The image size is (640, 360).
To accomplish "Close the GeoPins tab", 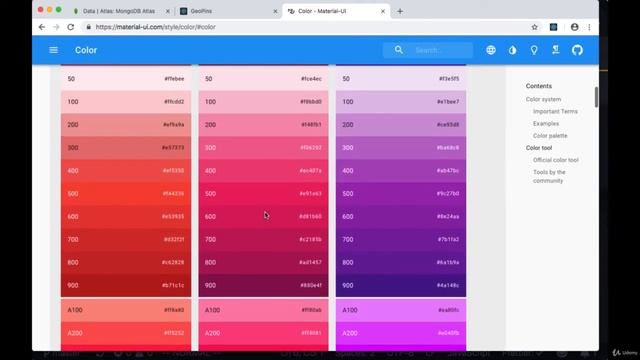I will click(x=275, y=11).
